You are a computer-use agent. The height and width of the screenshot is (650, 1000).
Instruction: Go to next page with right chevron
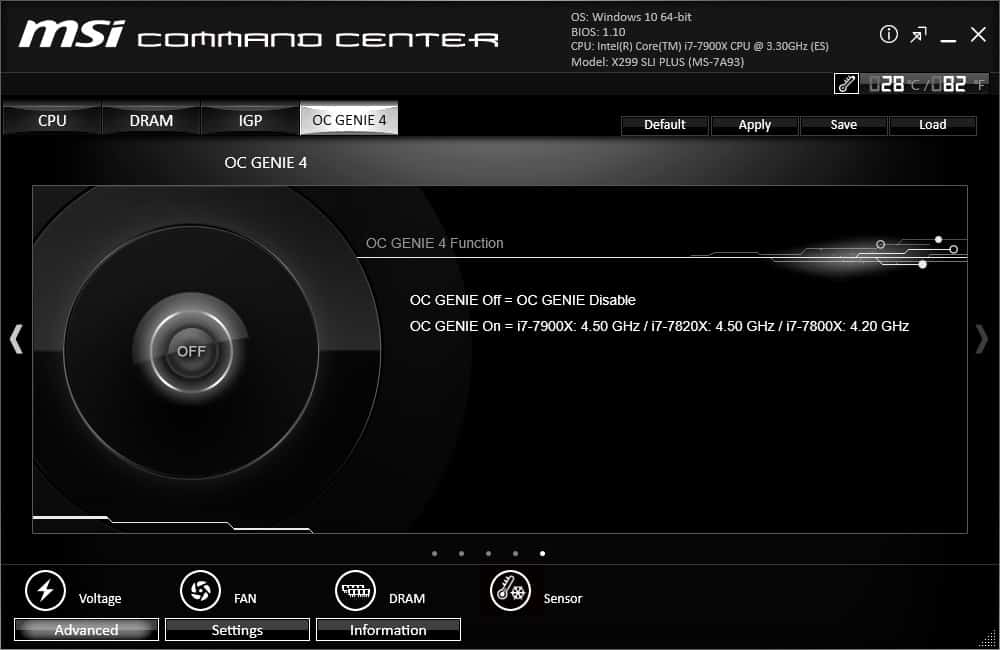[x=982, y=339]
